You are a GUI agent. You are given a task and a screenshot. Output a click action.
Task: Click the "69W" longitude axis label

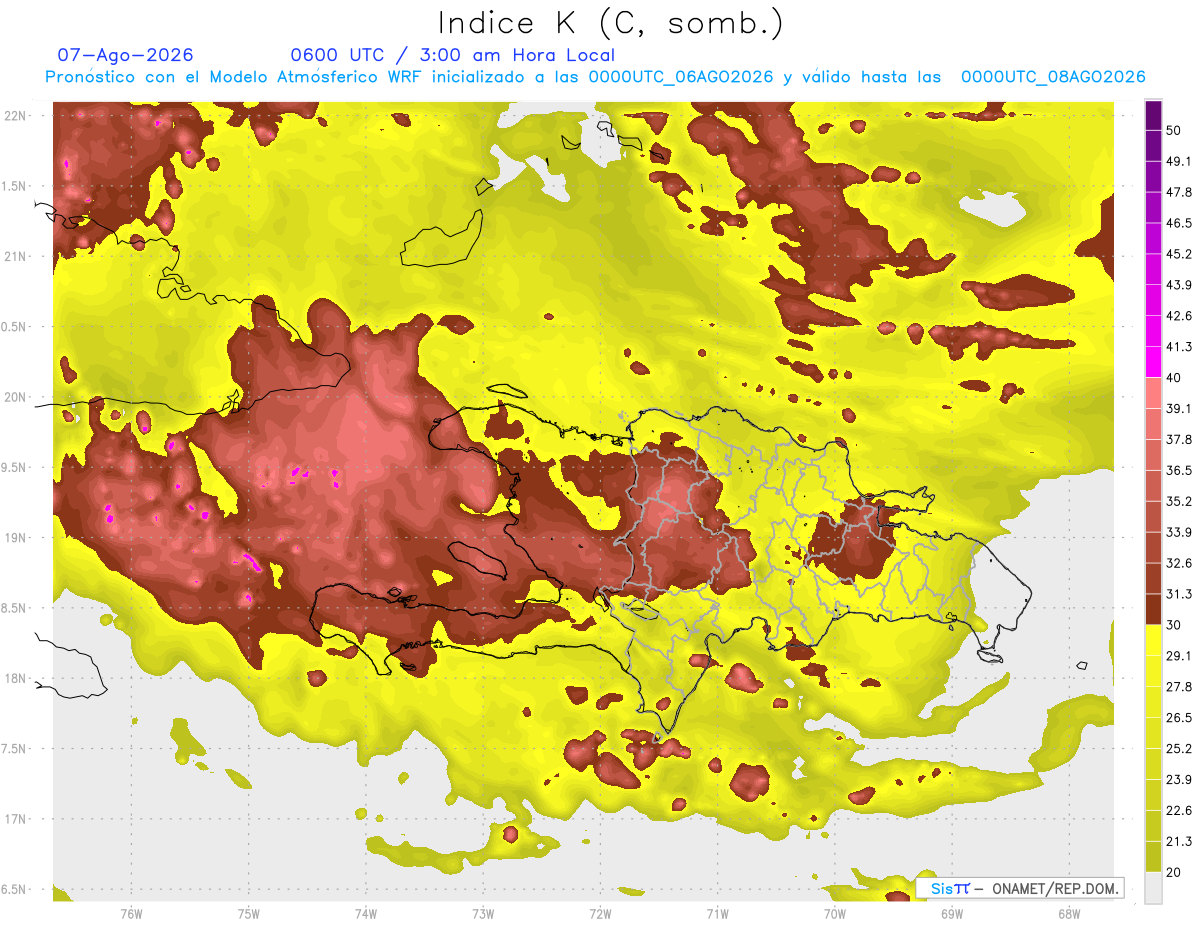[x=952, y=915]
